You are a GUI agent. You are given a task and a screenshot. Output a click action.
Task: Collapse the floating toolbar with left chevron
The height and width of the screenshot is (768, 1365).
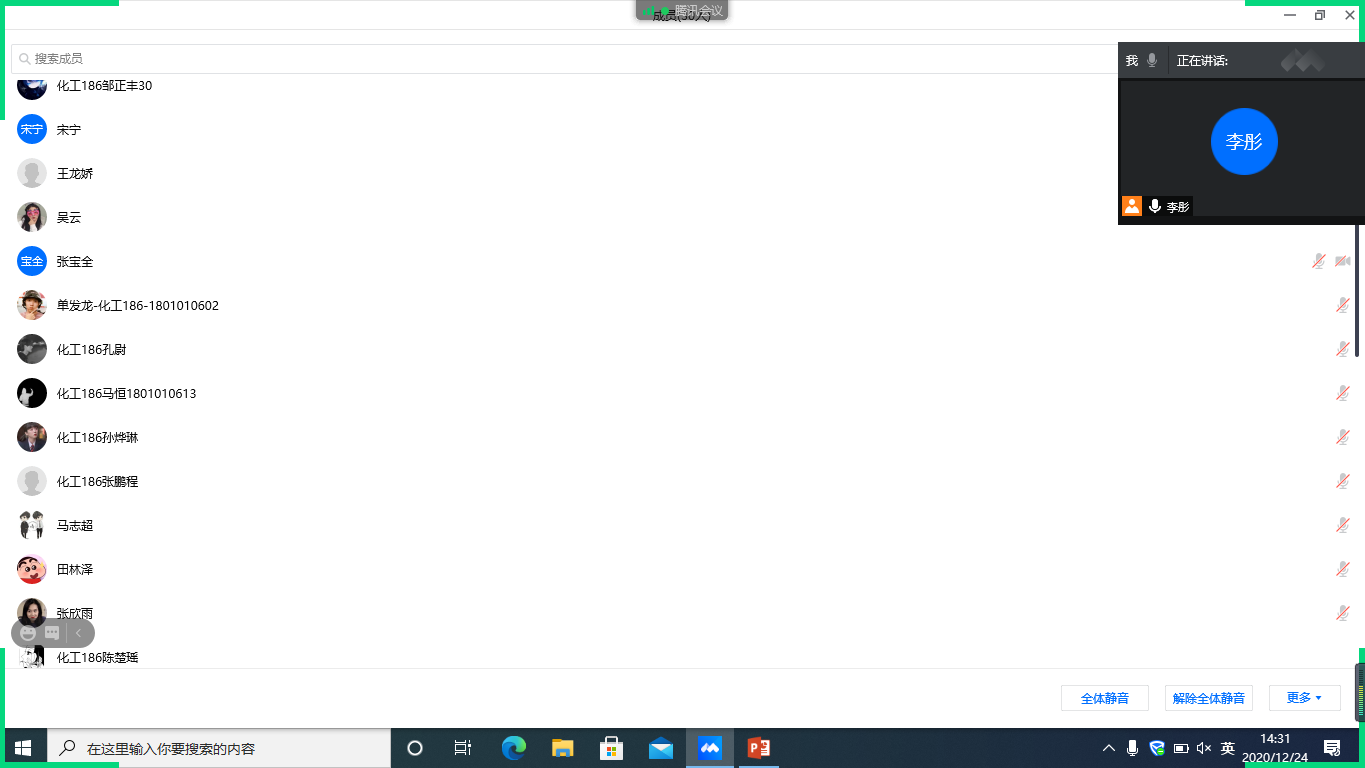pyautogui.click(x=79, y=633)
